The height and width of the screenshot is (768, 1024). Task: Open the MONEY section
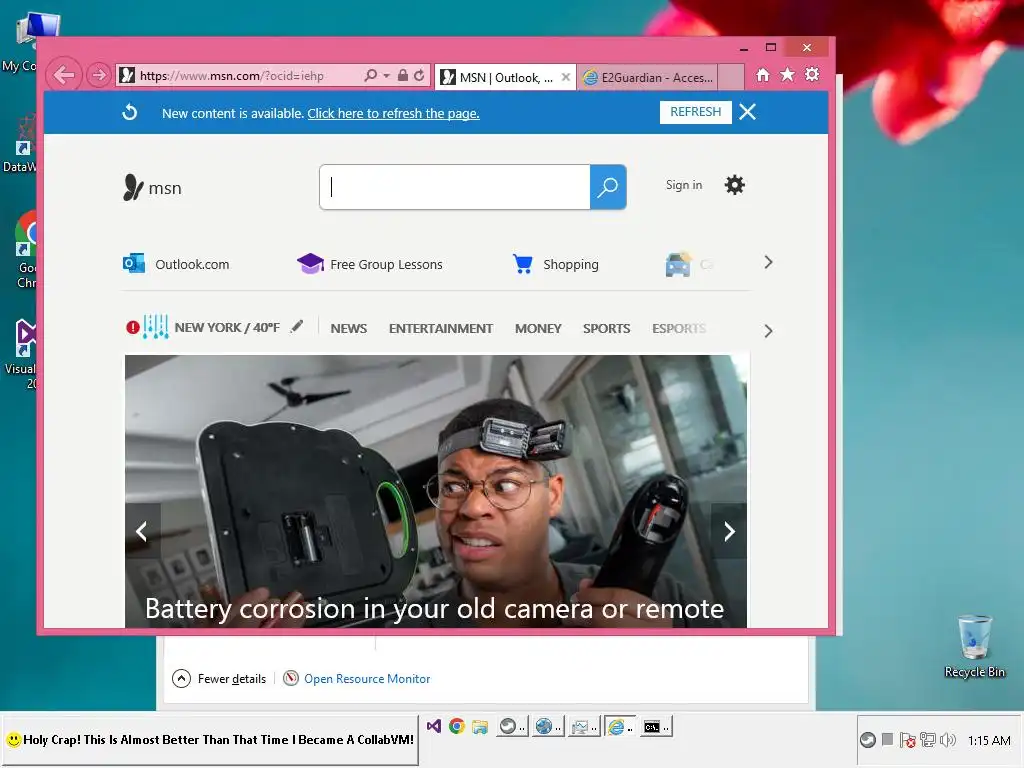tap(538, 328)
